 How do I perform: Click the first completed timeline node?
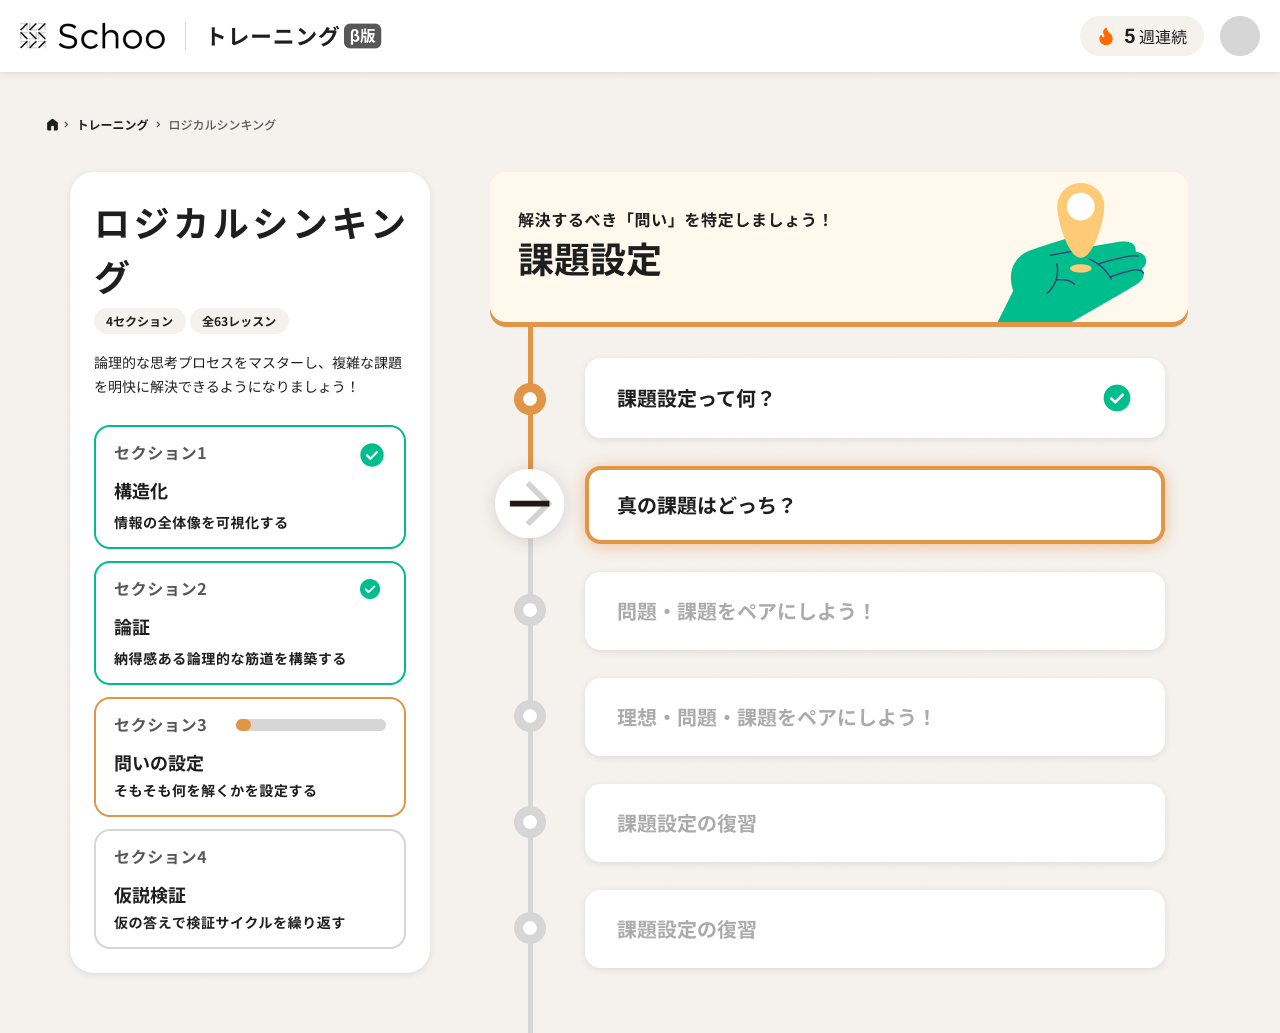[x=530, y=399]
